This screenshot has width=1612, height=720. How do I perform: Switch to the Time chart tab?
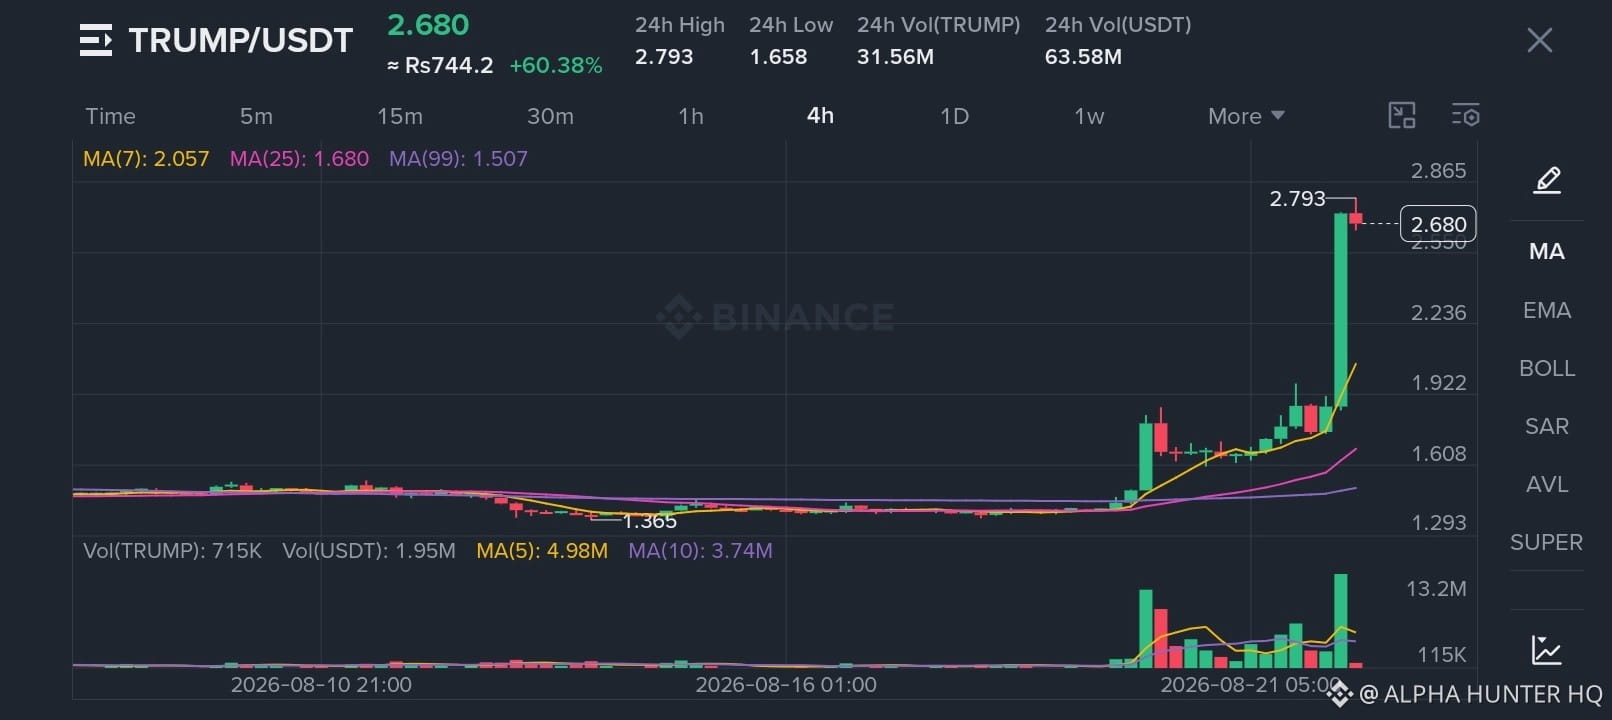110,116
